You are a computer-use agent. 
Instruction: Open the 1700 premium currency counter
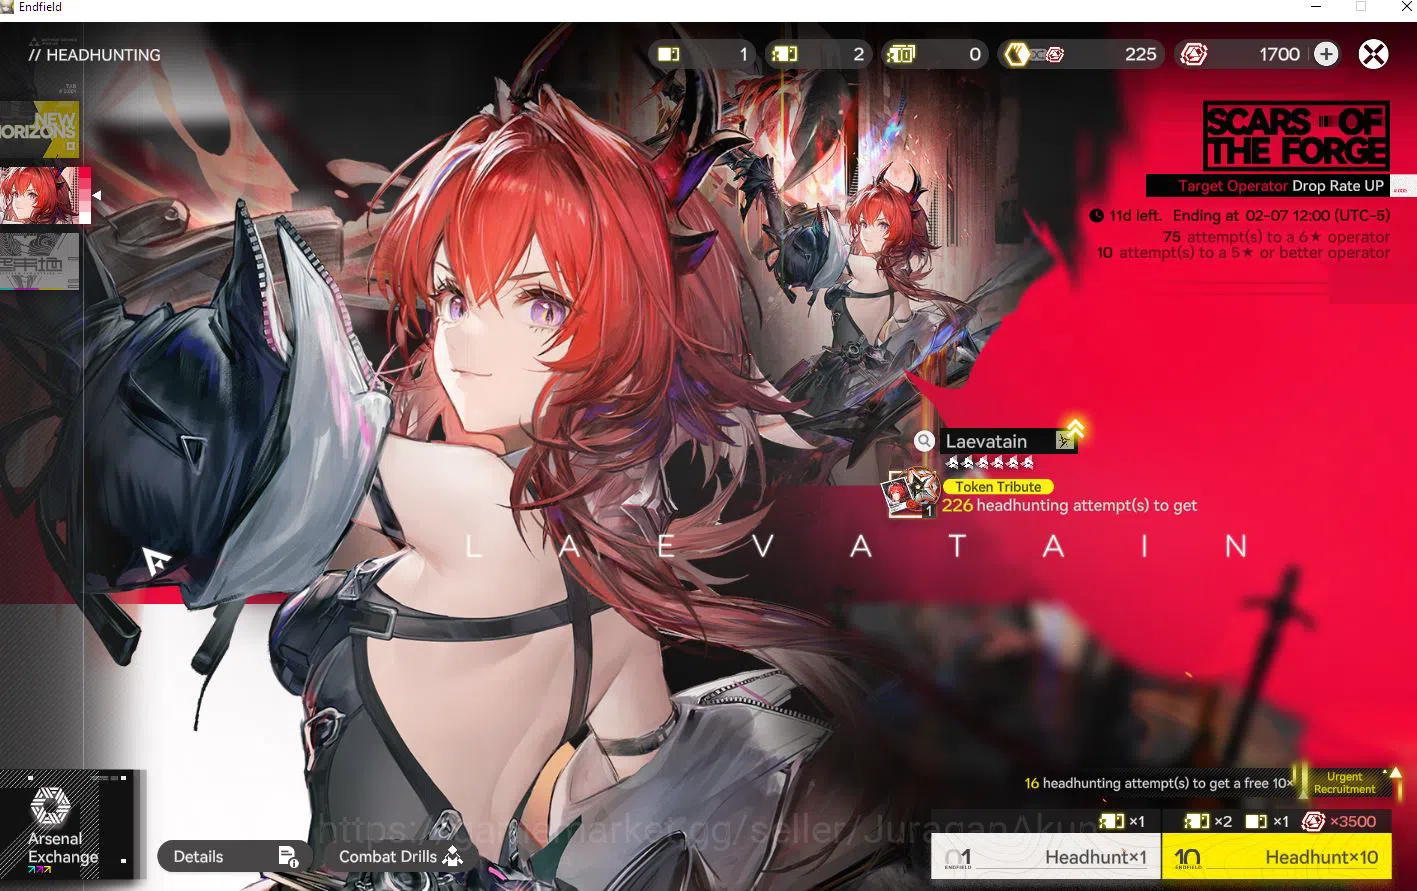1258,54
